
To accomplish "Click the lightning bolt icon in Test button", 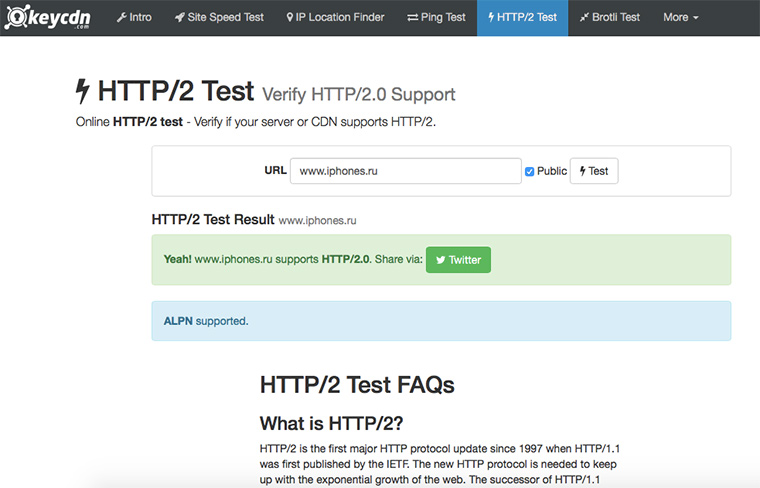I will pyautogui.click(x=583, y=171).
